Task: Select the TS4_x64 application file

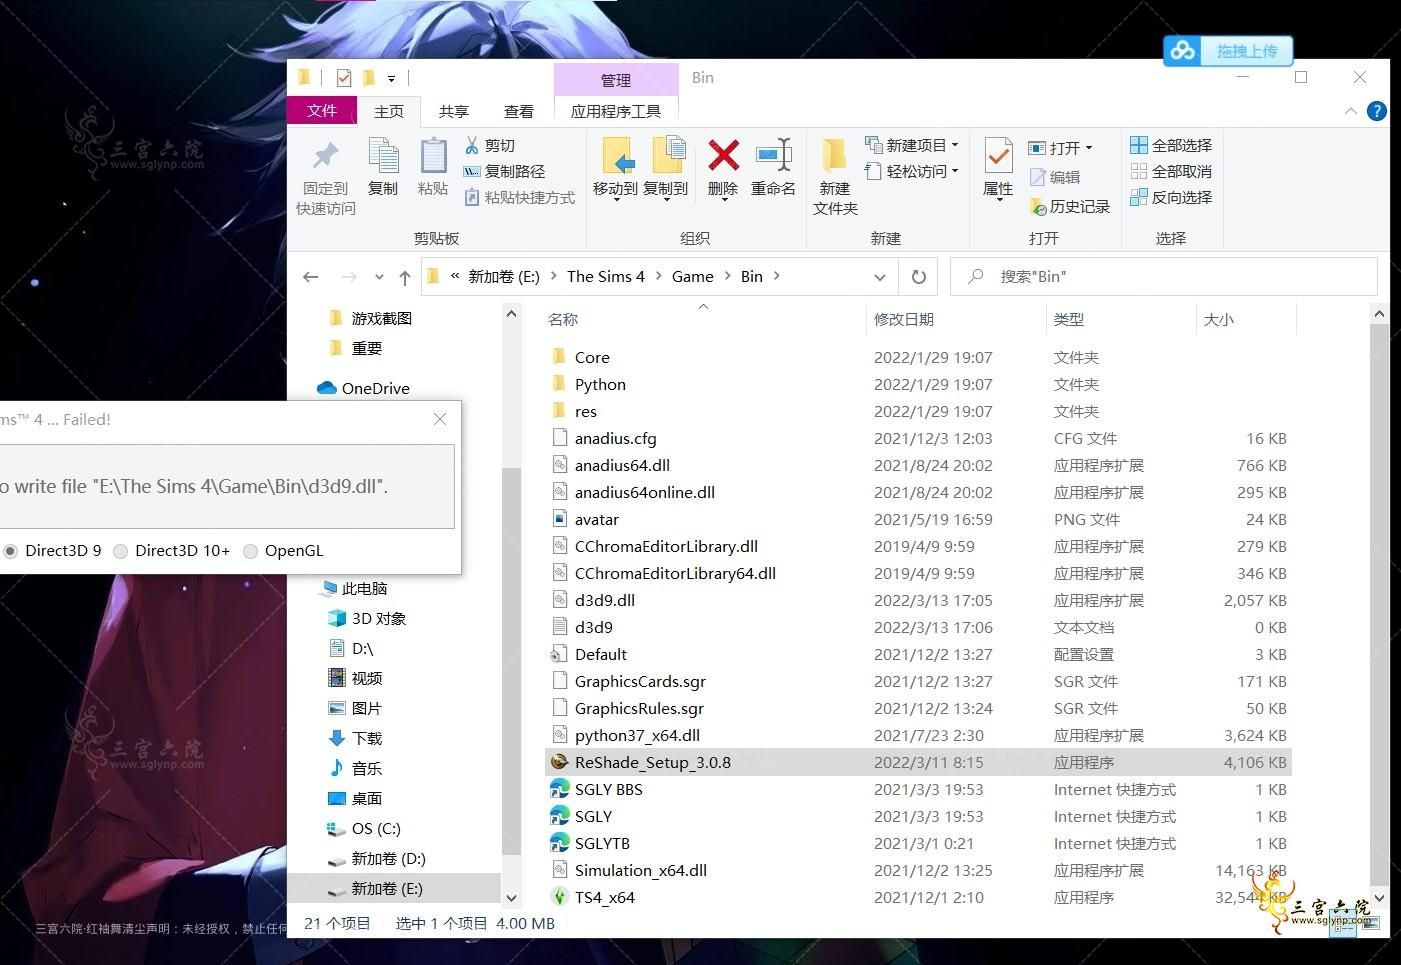Action: click(x=918, y=897)
